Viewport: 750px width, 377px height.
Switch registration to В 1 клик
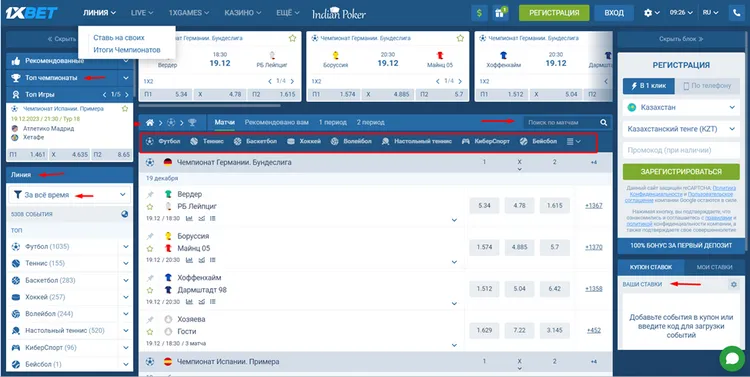tap(649, 86)
